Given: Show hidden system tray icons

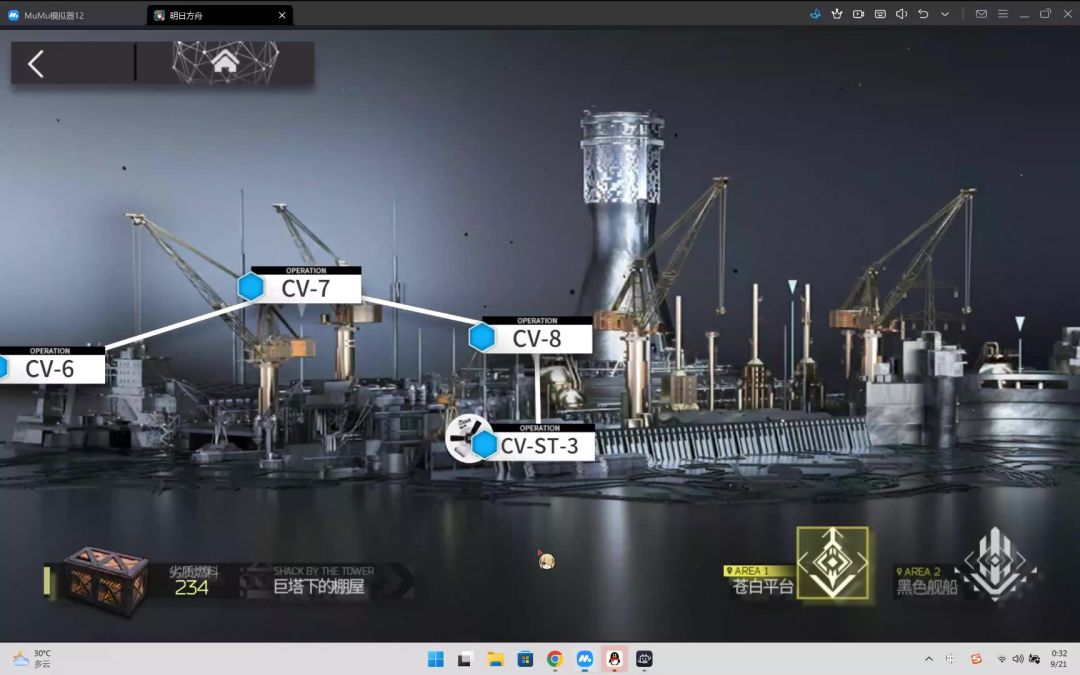Looking at the screenshot, I should [x=928, y=659].
